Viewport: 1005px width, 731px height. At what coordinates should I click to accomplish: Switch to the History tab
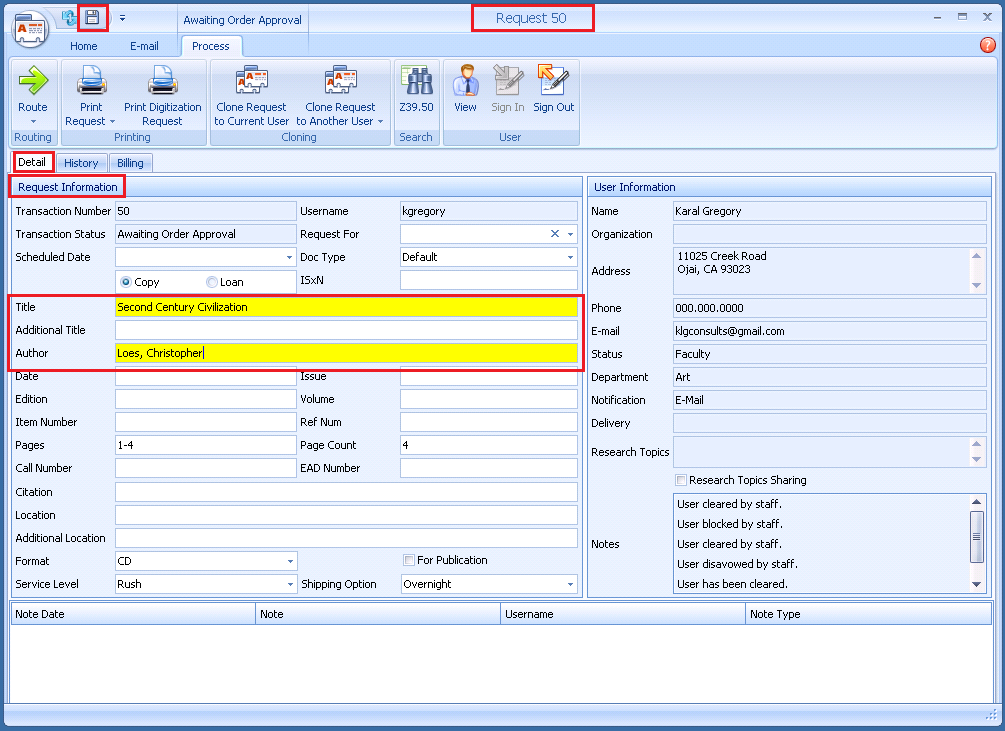pos(81,163)
